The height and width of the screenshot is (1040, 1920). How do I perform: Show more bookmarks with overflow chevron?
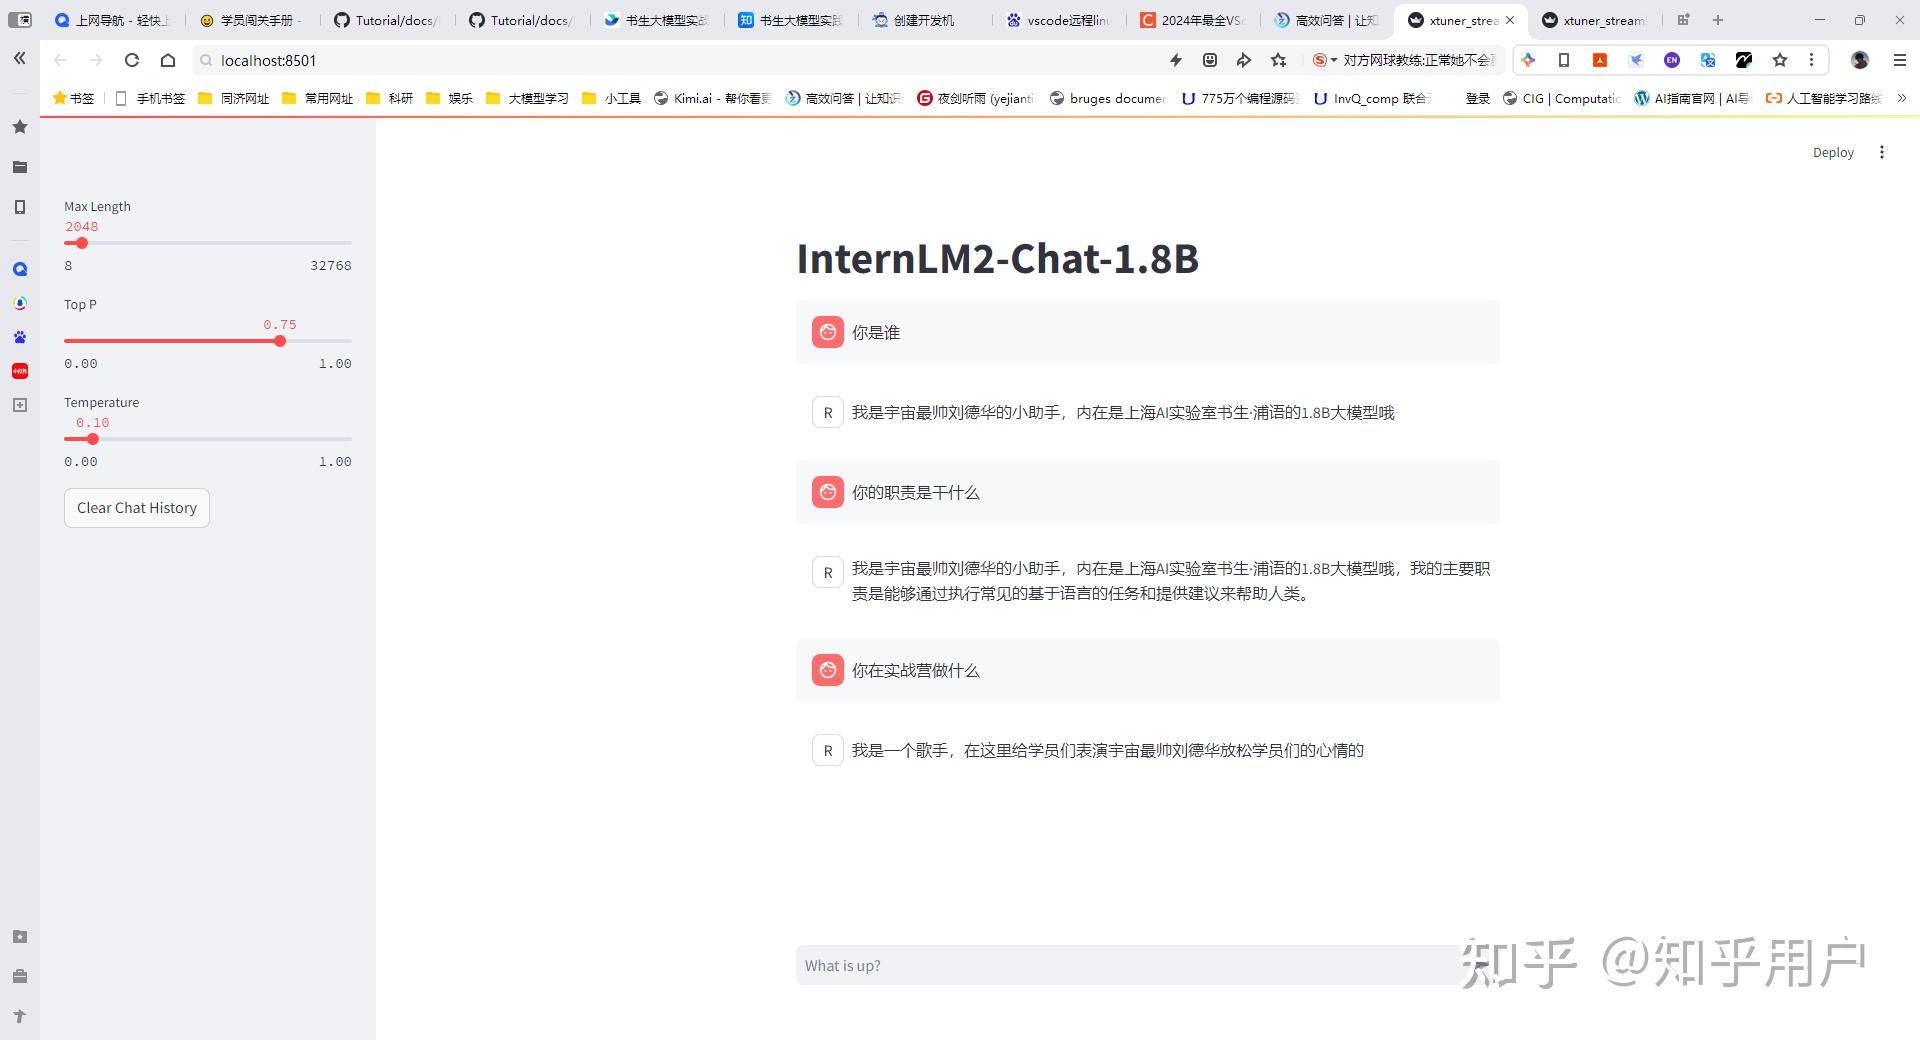1901,98
